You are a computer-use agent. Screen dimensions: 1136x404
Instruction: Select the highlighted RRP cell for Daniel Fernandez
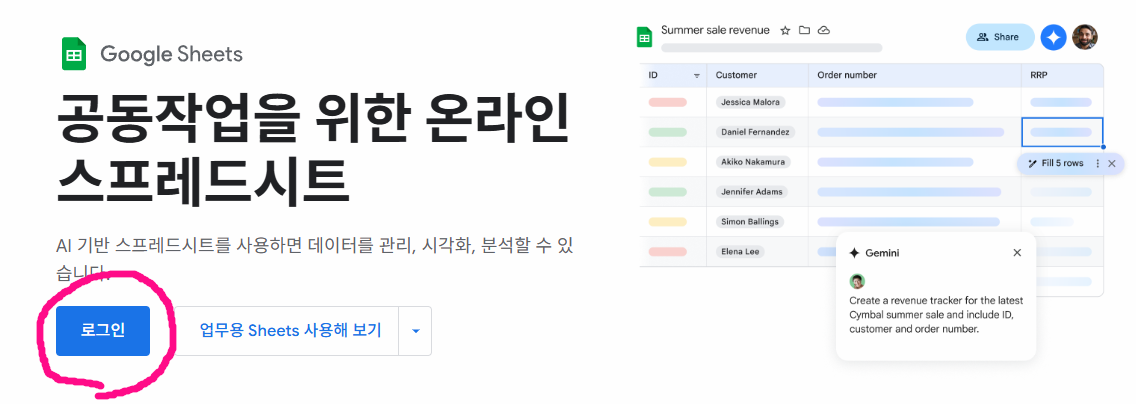click(x=1062, y=132)
